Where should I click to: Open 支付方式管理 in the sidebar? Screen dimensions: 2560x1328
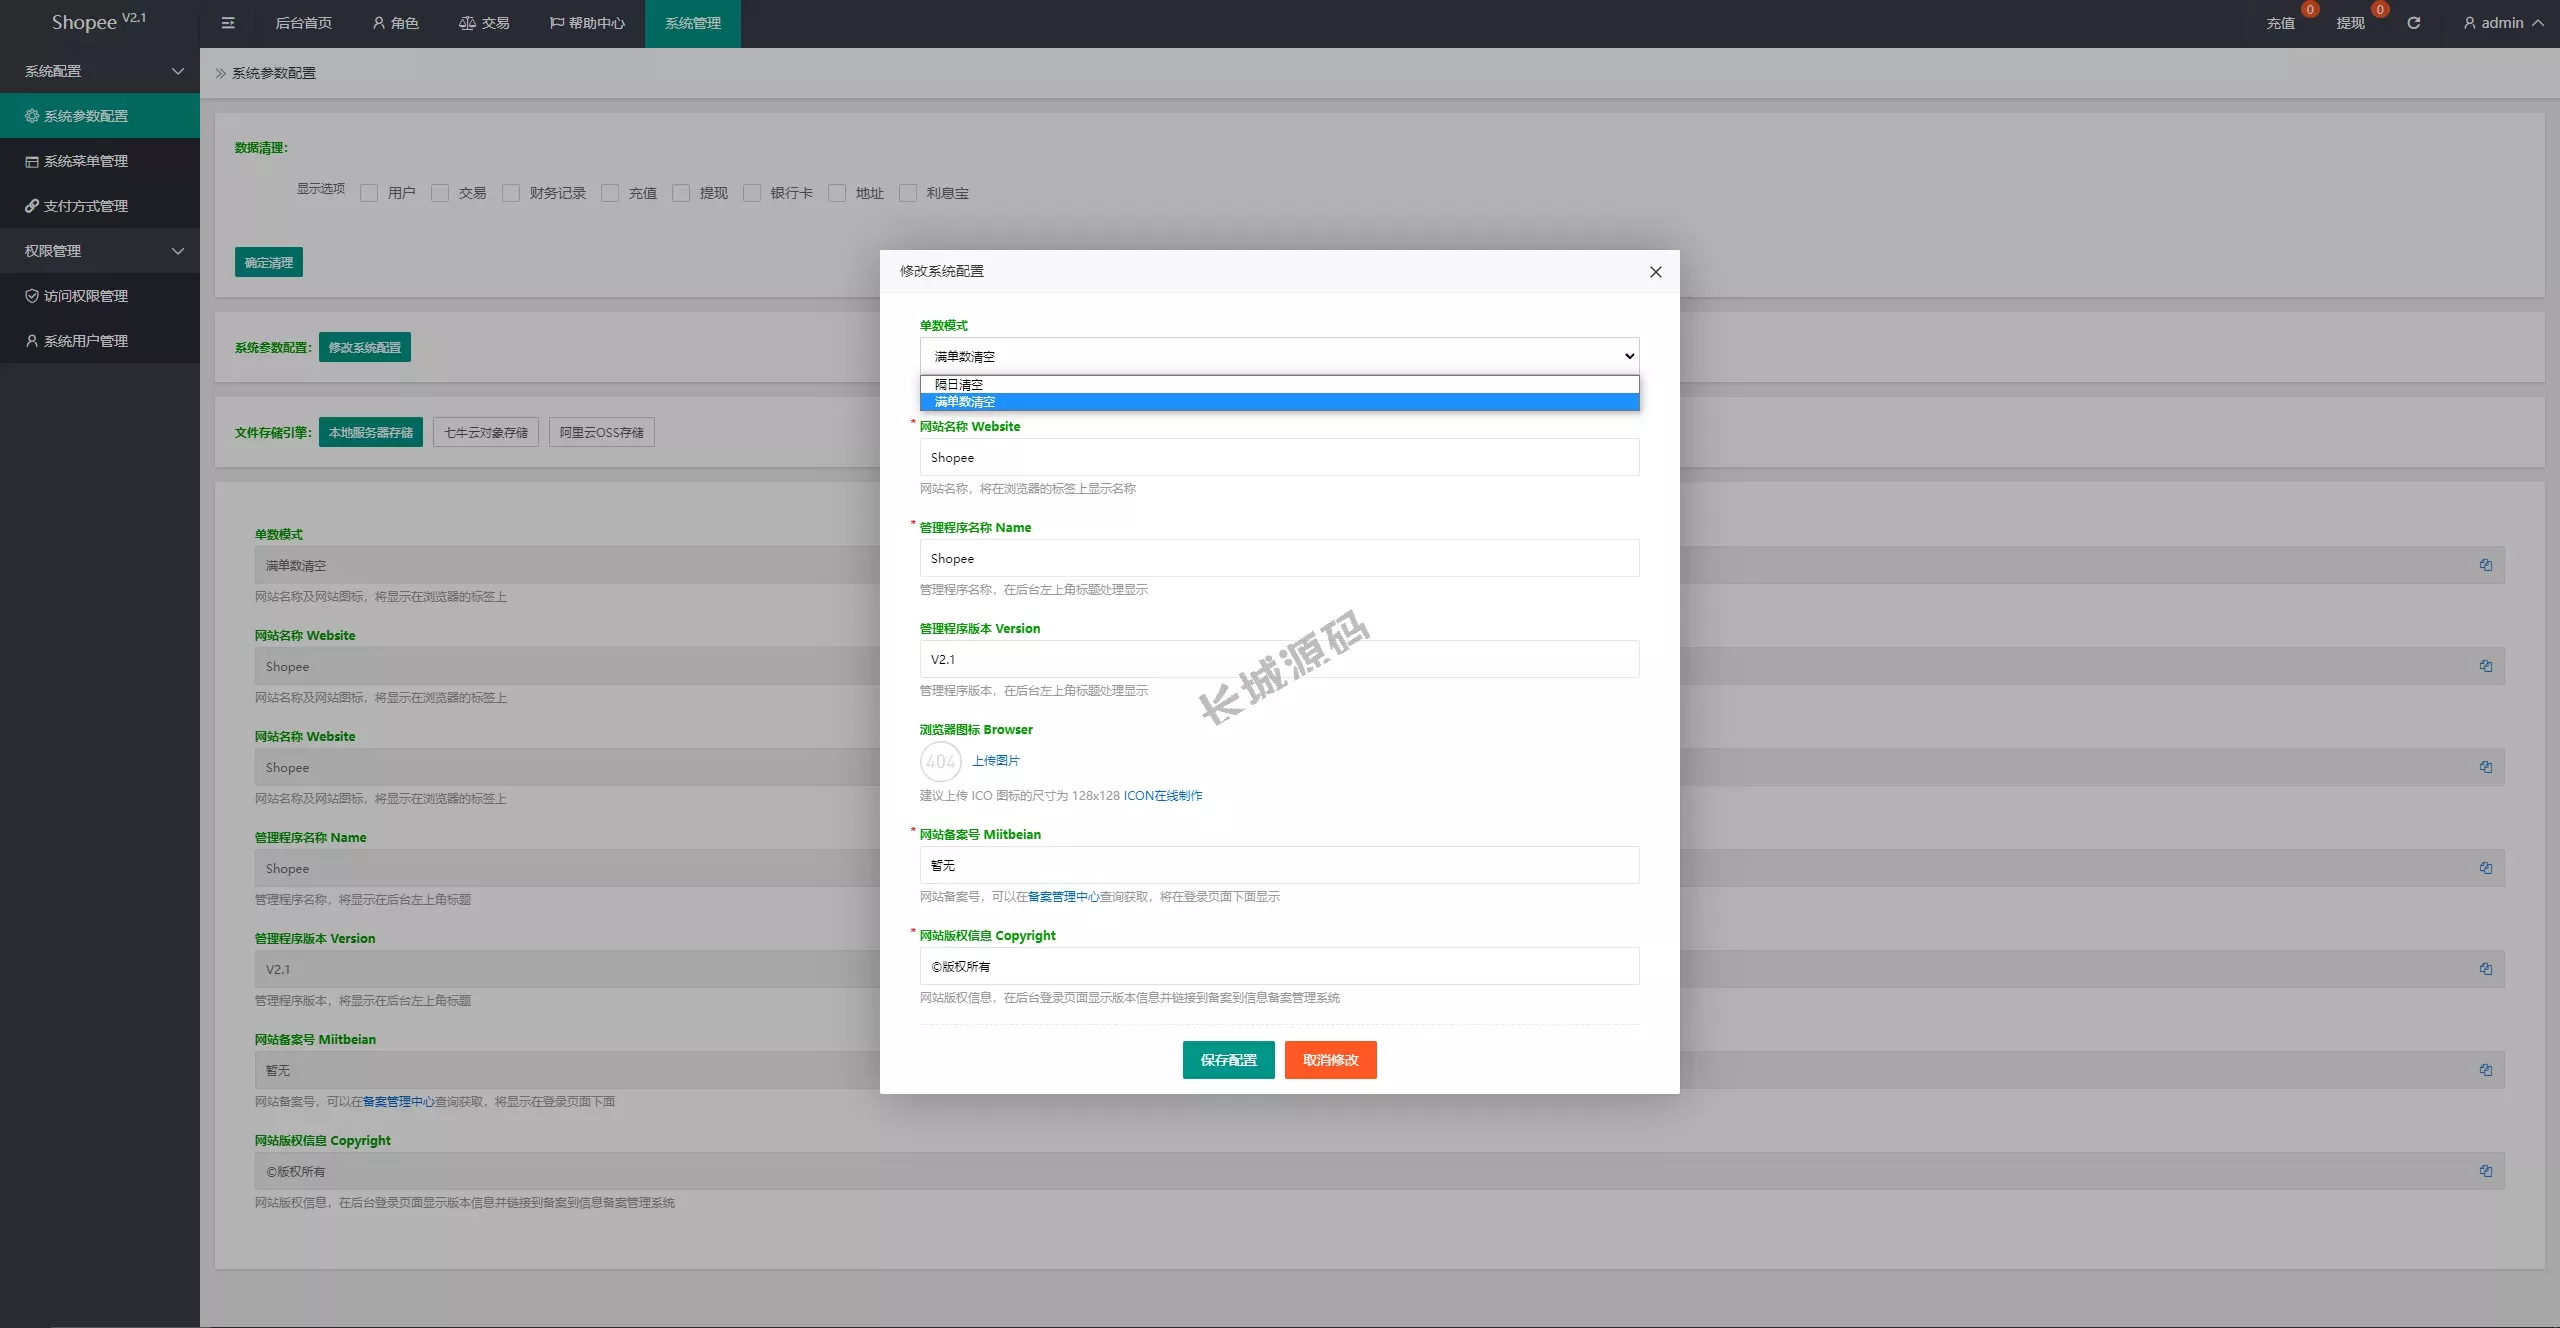tap(100, 206)
